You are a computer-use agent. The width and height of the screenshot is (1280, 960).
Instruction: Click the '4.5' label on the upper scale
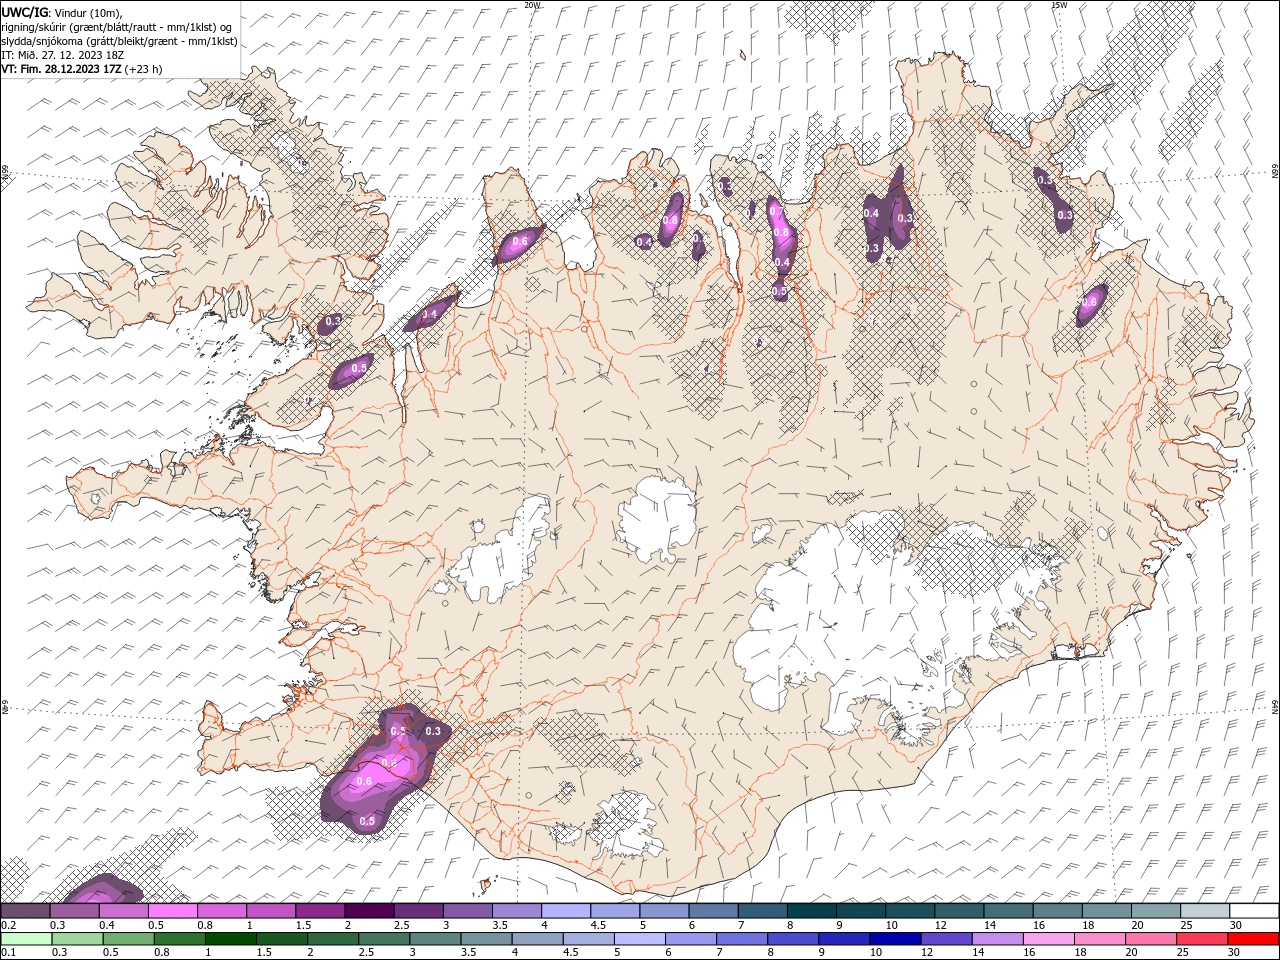point(598,925)
